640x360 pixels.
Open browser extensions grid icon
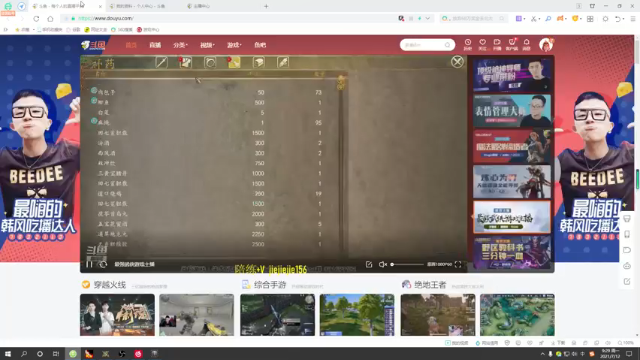[590, 18]
